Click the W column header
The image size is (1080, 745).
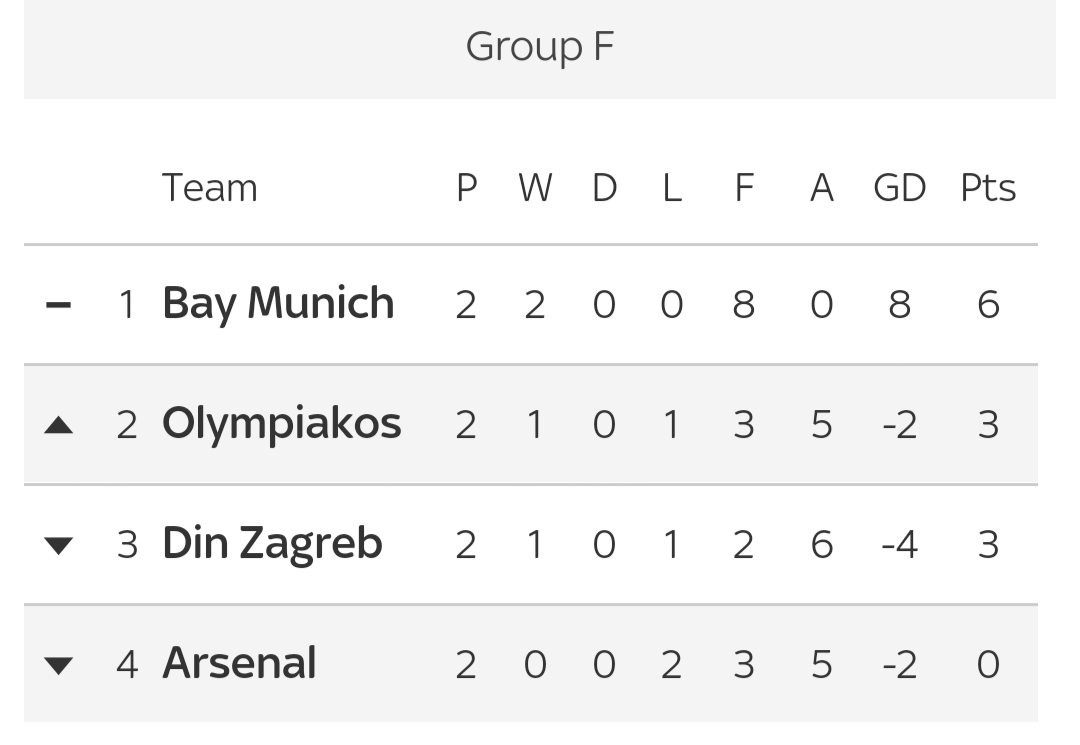[x=535, y=188]
